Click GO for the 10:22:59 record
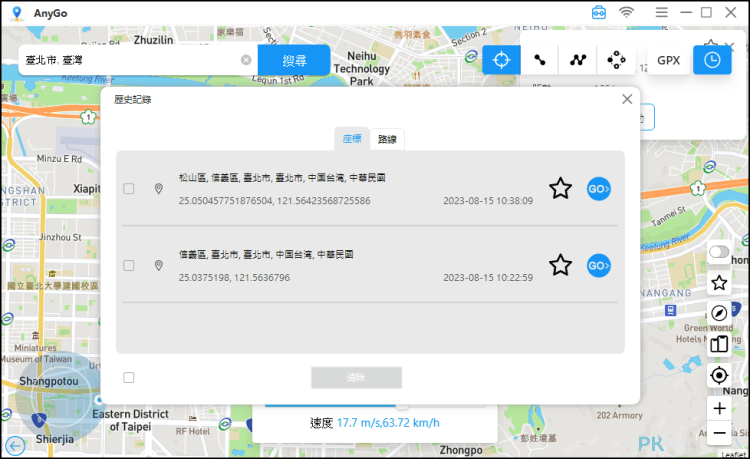750x459 pixels. point(599,265)
